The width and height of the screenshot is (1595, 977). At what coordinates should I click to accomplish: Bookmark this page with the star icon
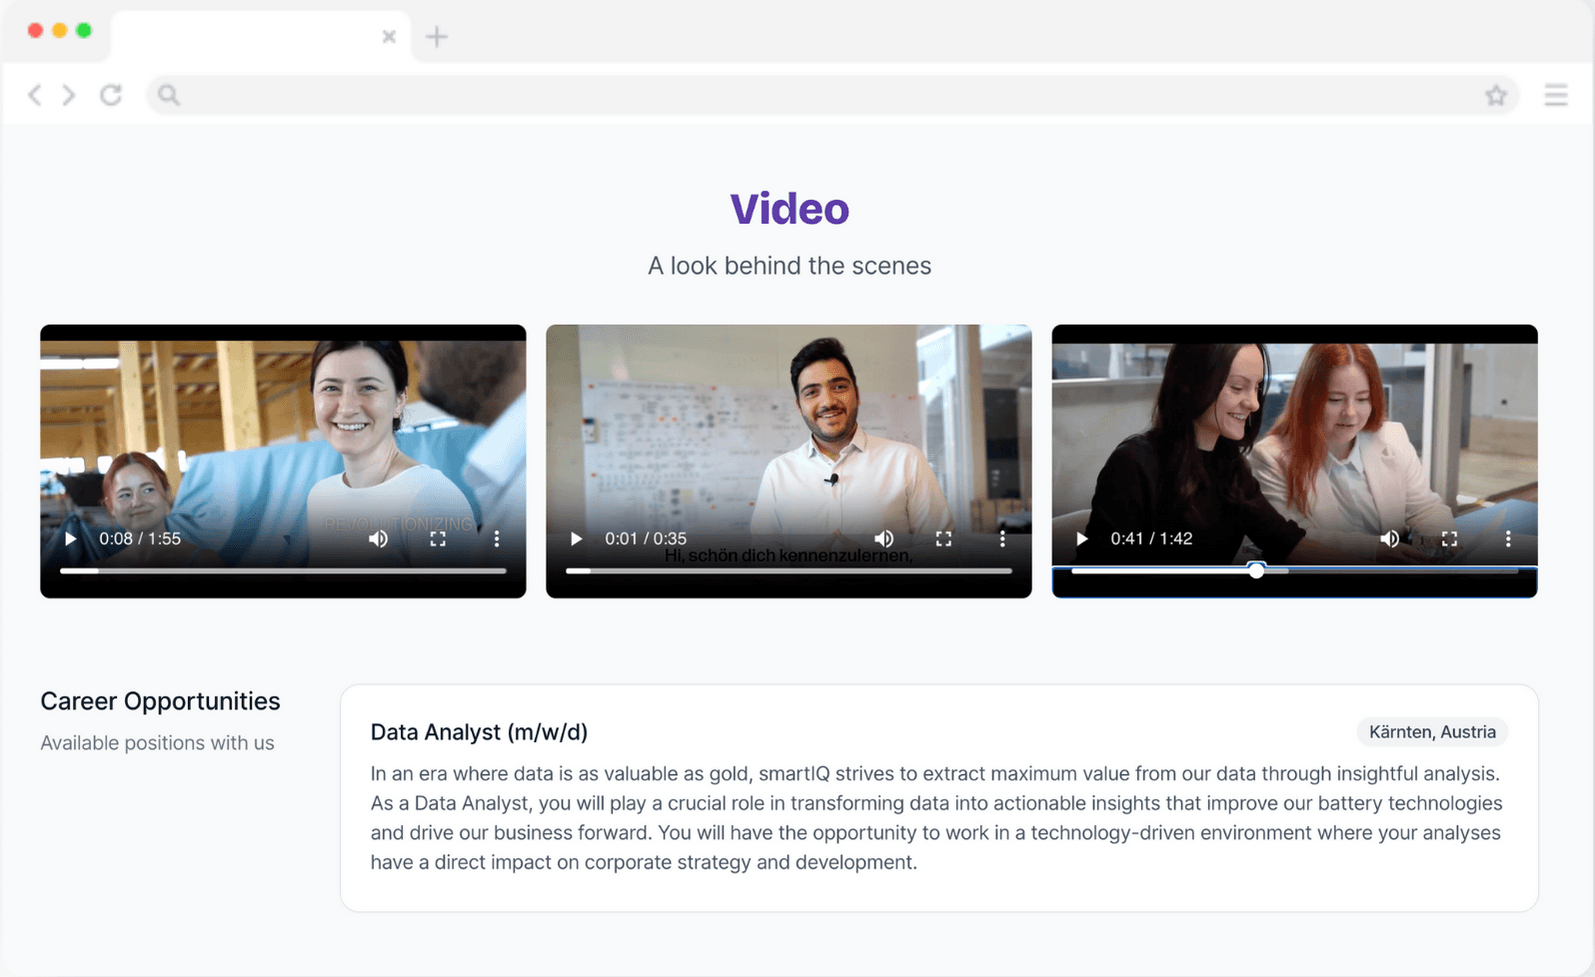pyautogui.click(x=1496, y=95)
